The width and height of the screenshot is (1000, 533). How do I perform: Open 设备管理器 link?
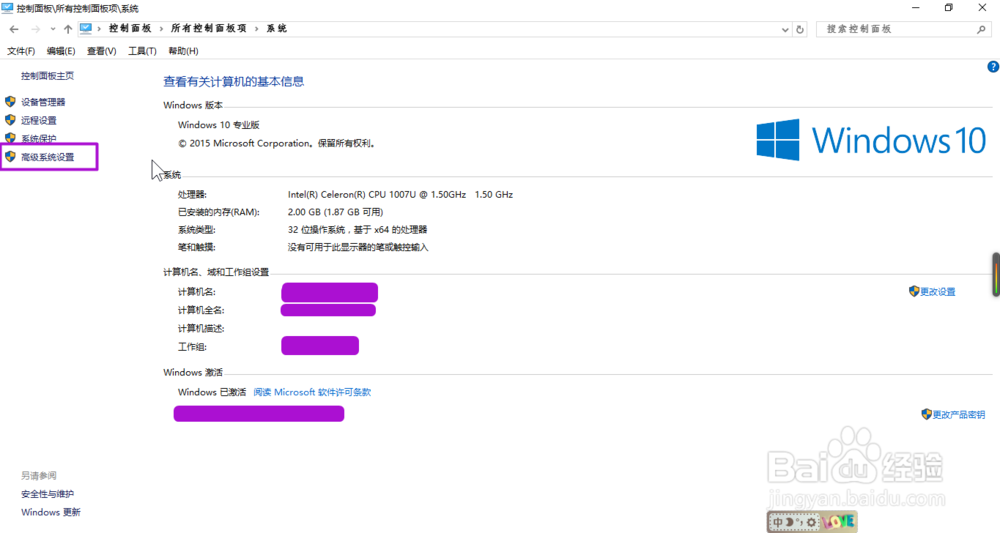click(x=43, y=102)
